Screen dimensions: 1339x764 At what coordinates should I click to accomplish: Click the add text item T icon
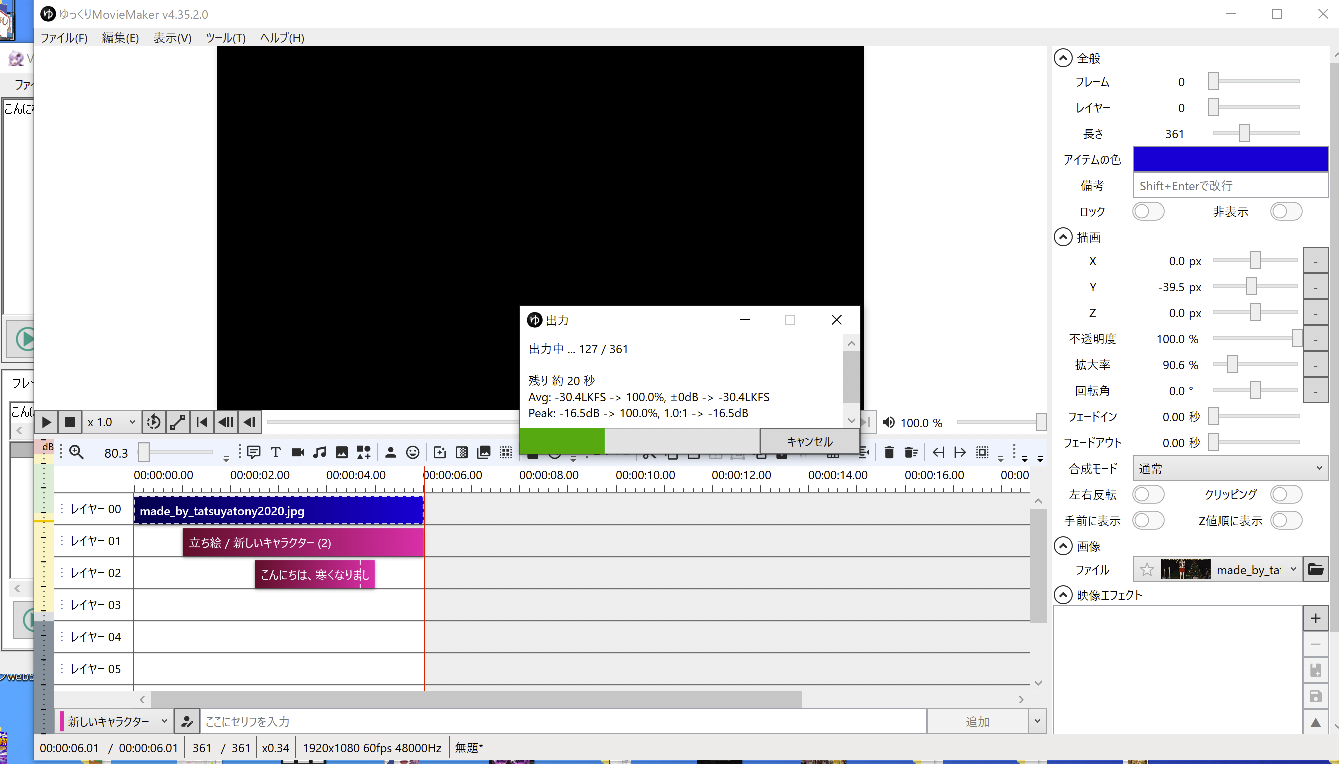tap(276, 452)
